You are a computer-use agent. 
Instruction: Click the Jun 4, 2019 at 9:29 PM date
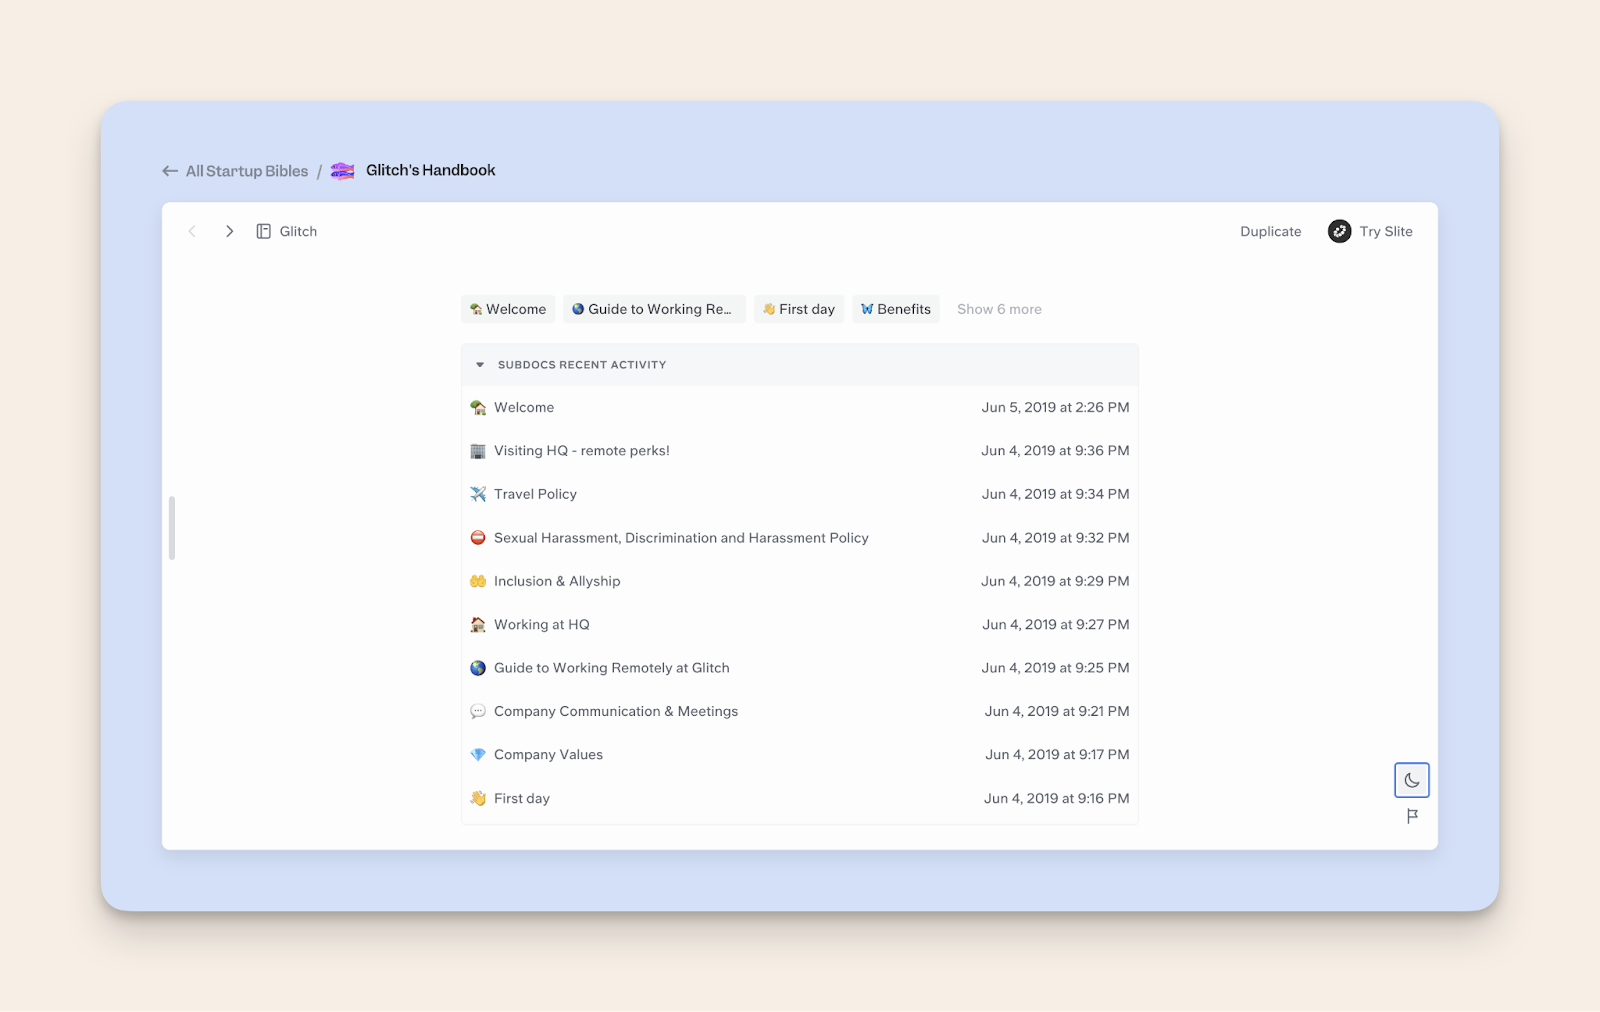click(1055, 581)
